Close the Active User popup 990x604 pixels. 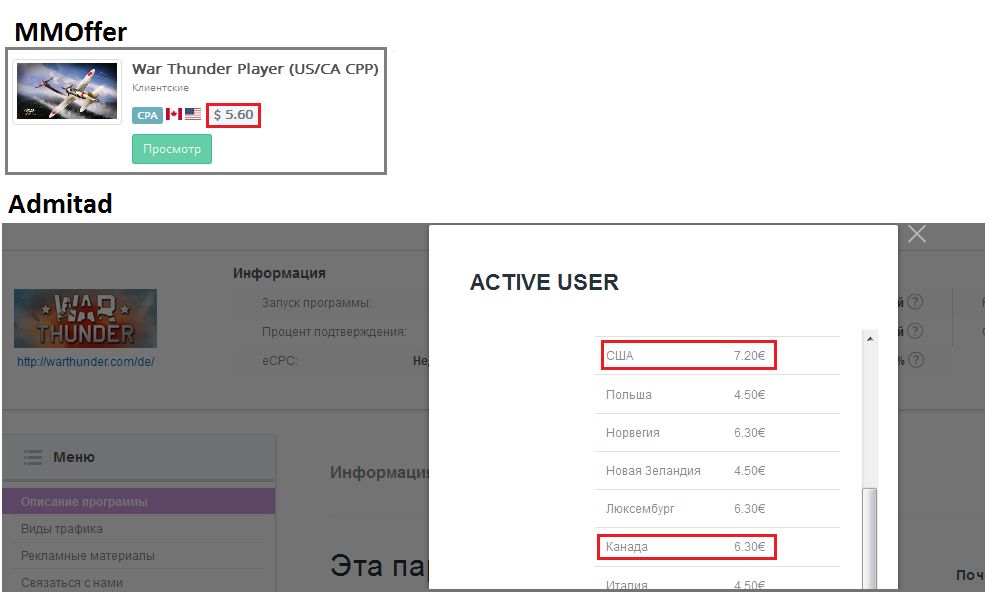[x=916, y=235]
